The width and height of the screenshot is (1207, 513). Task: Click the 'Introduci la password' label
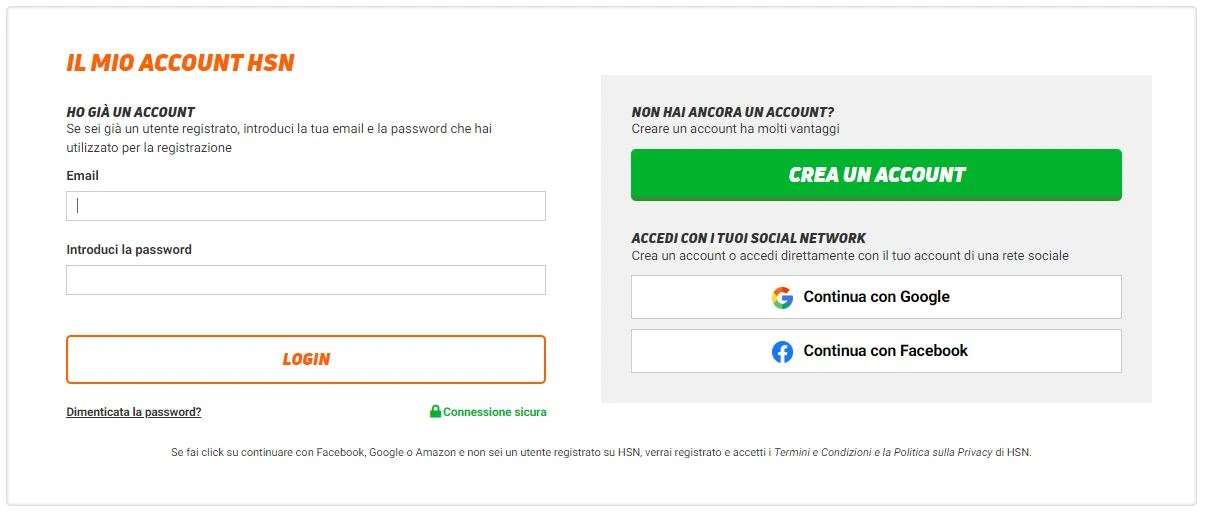(x=129, y=250)
